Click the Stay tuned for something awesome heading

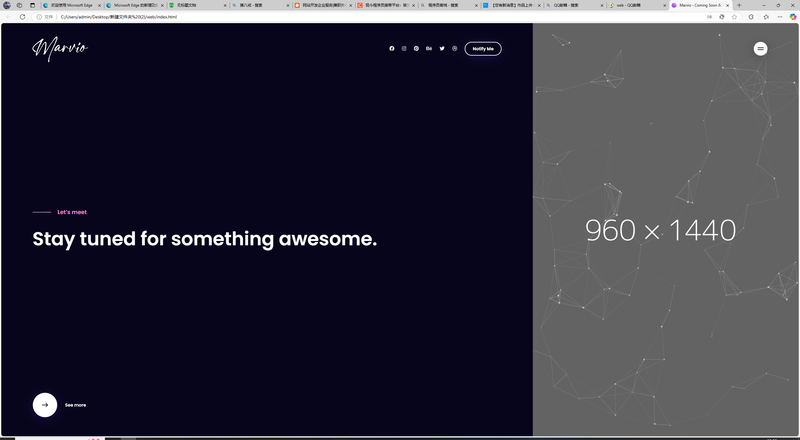(205, 239)
